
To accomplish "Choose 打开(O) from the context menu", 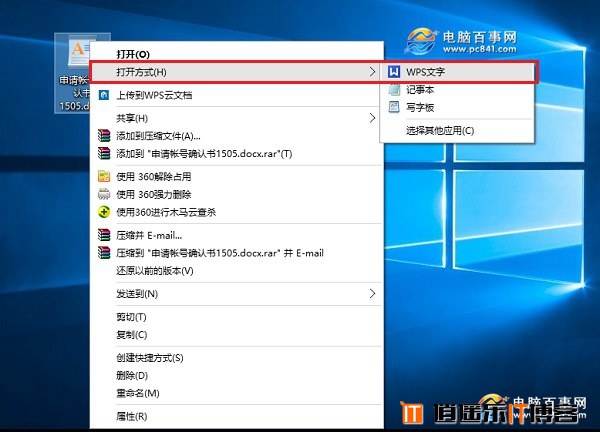I will click(x=236, y=54).
